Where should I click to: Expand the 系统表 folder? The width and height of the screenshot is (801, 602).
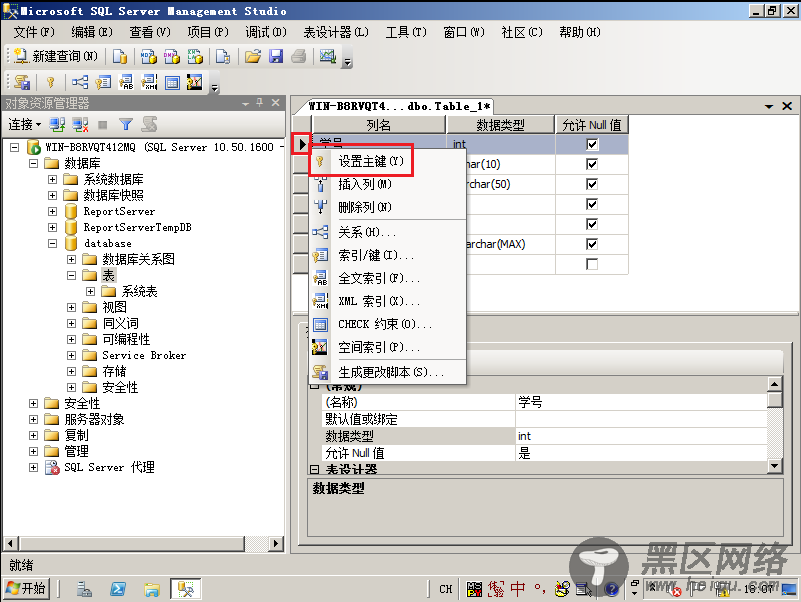90,291
